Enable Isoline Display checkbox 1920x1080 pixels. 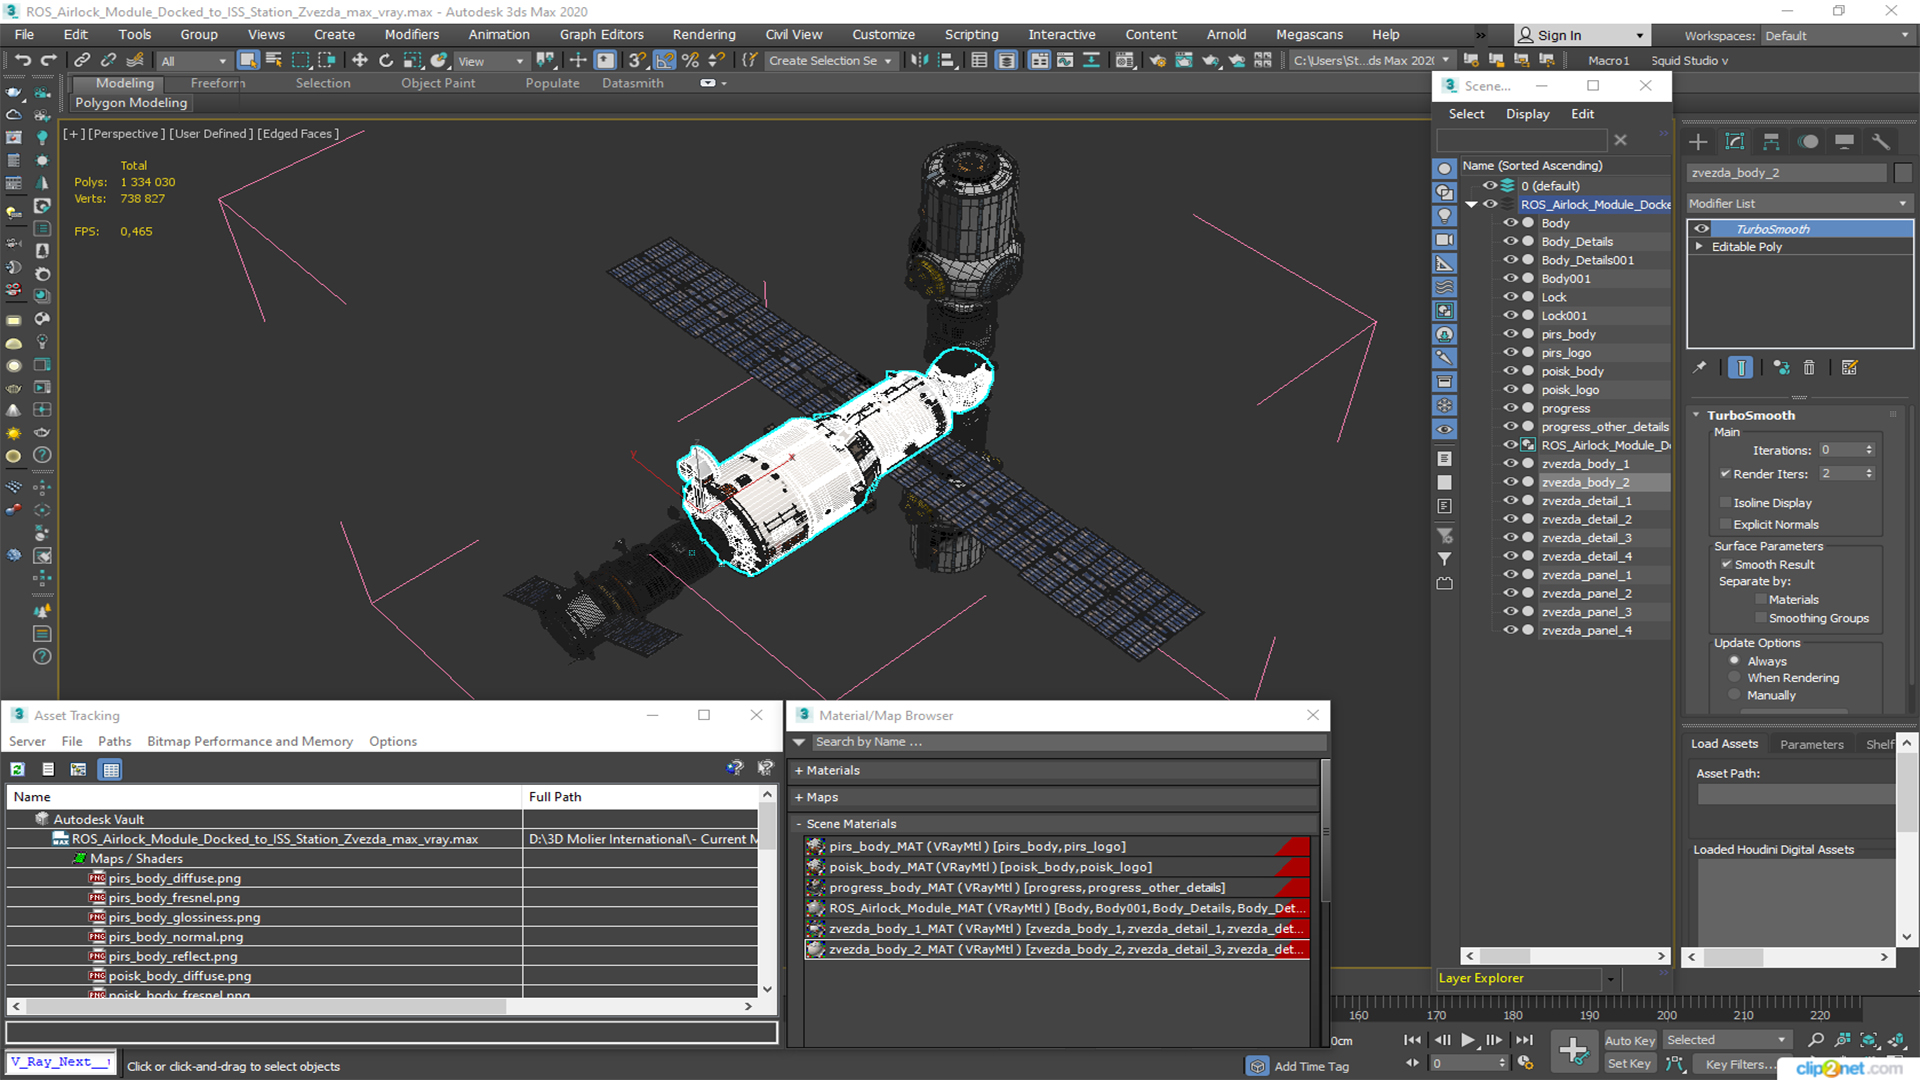tap(1725, 502)
